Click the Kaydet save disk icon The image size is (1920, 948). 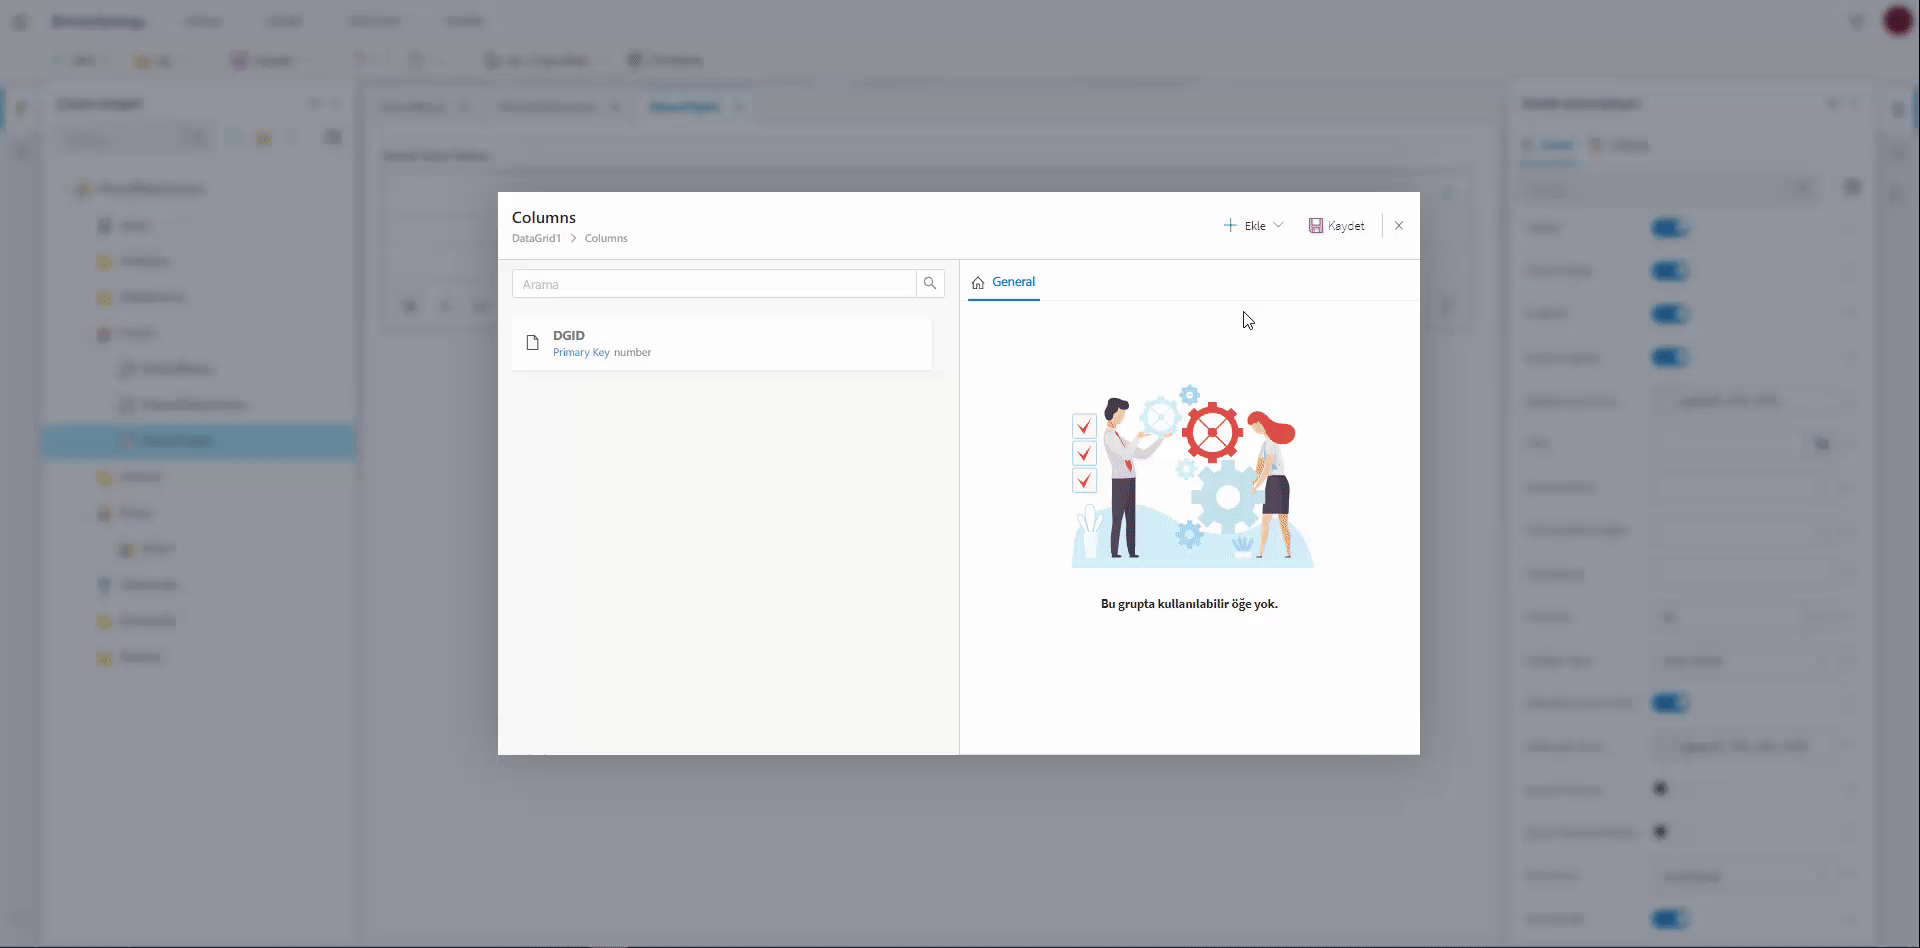(x=1316, y=226)
